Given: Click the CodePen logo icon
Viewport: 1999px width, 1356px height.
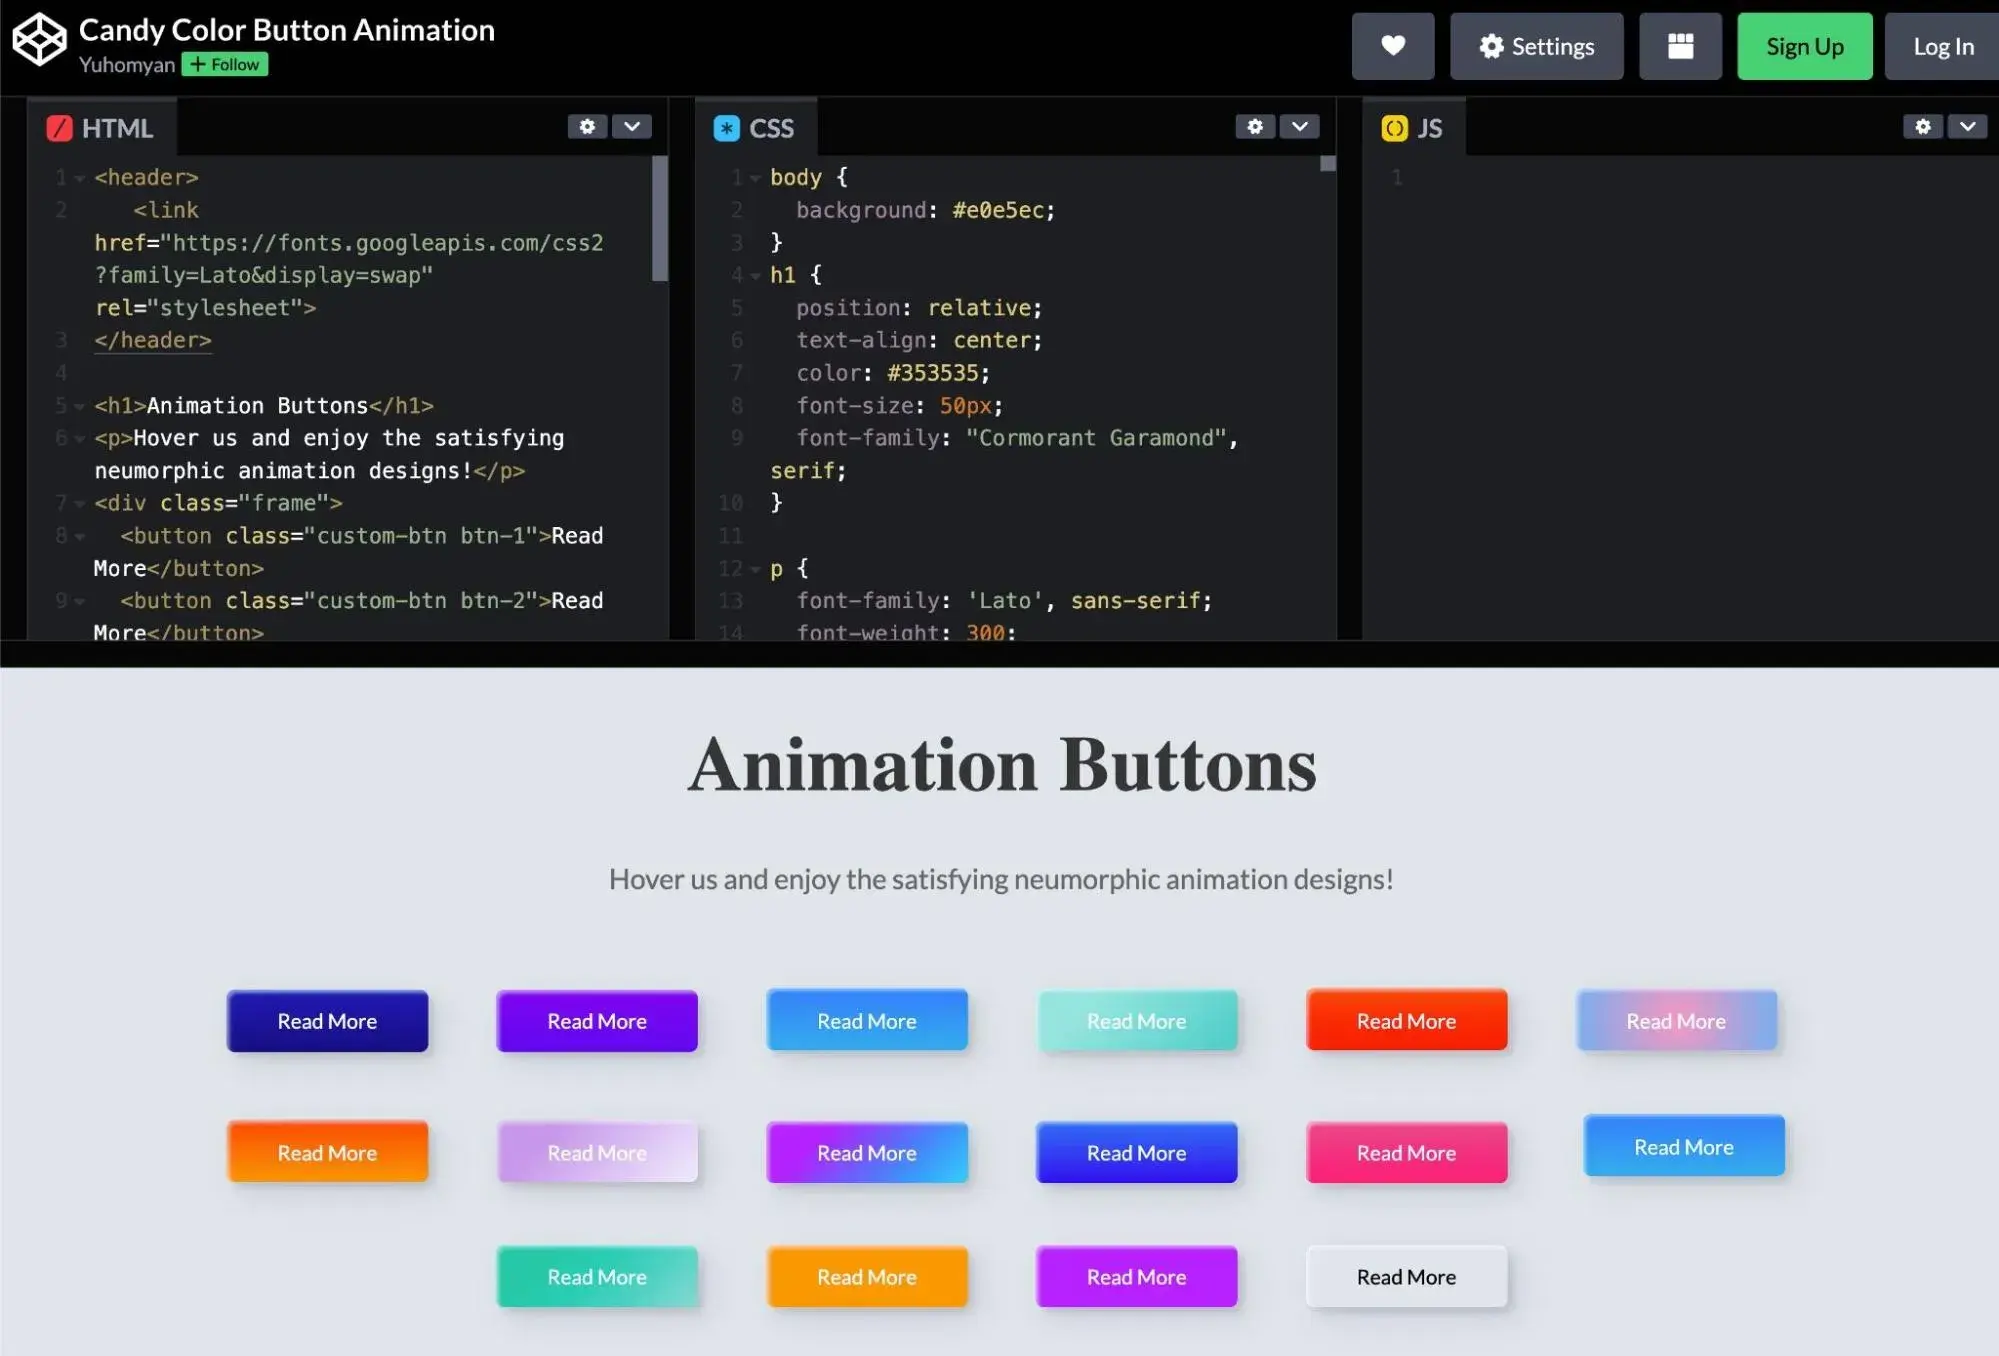Looking at the screenshot, I should 39,40.
